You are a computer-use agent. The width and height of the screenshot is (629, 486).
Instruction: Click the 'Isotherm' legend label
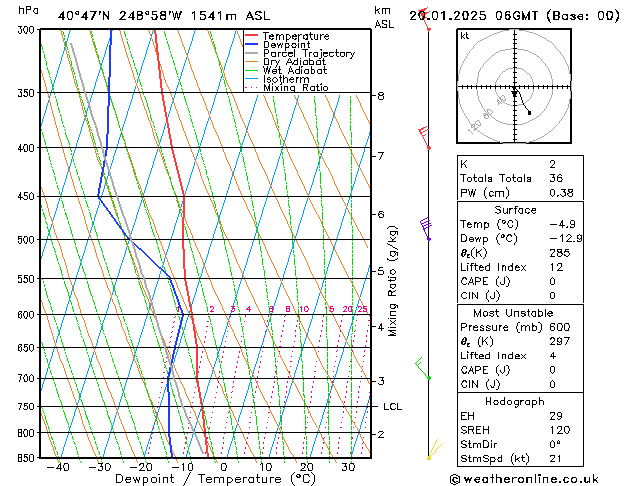pos(286,79)
